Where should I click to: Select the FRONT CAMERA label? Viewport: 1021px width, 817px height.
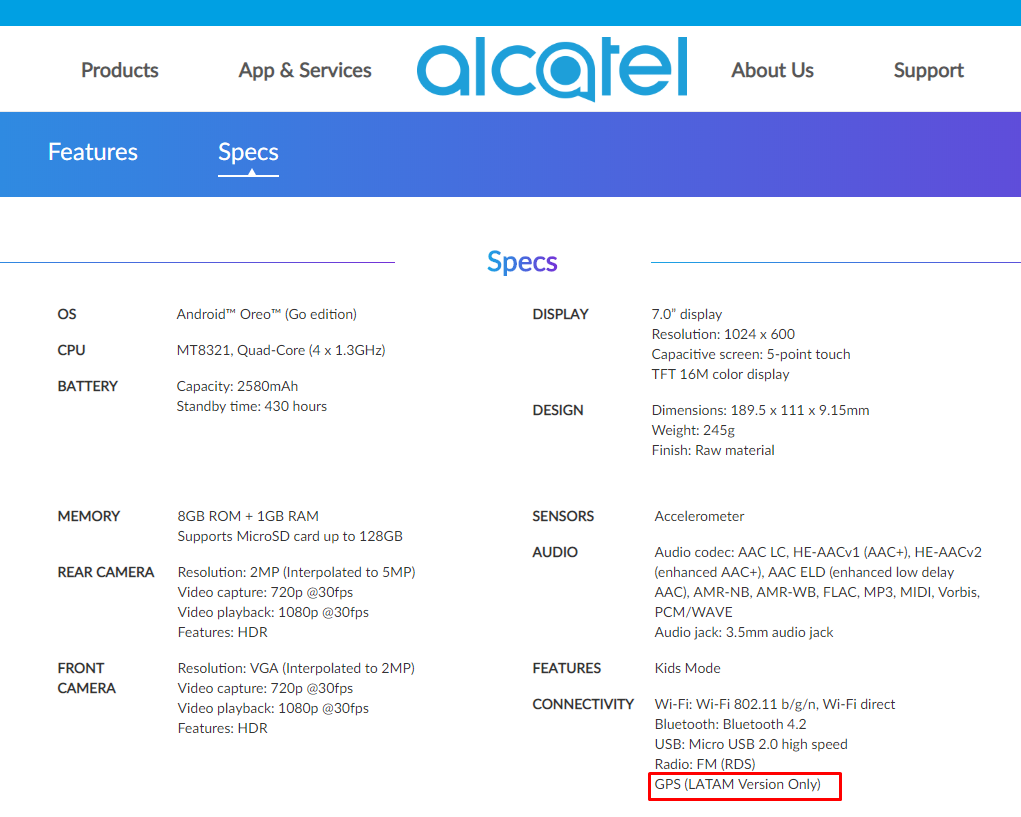(87, 678)
